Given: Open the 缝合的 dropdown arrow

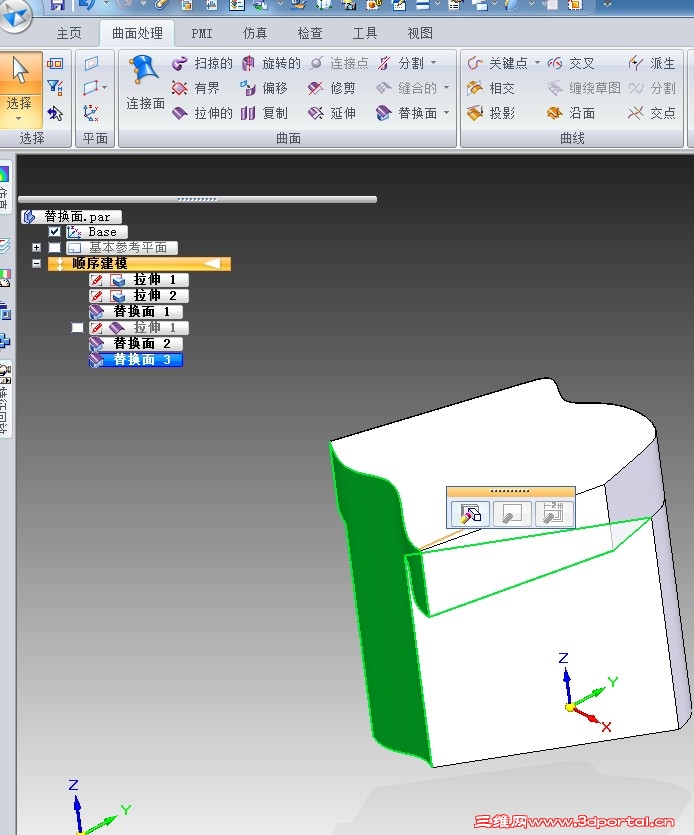Looking at the screenshot, I should pos(446,87).
